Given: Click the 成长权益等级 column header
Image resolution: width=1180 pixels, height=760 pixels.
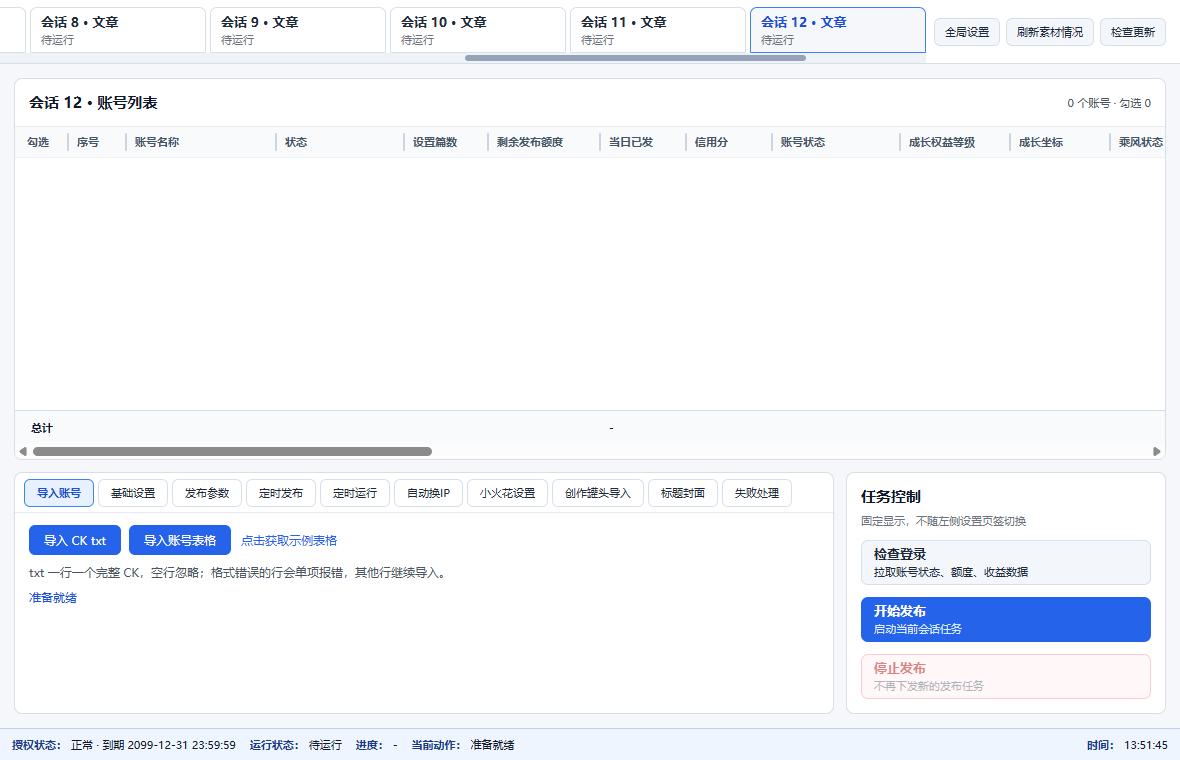Looking at the screenshot, I should click(942, 141).
